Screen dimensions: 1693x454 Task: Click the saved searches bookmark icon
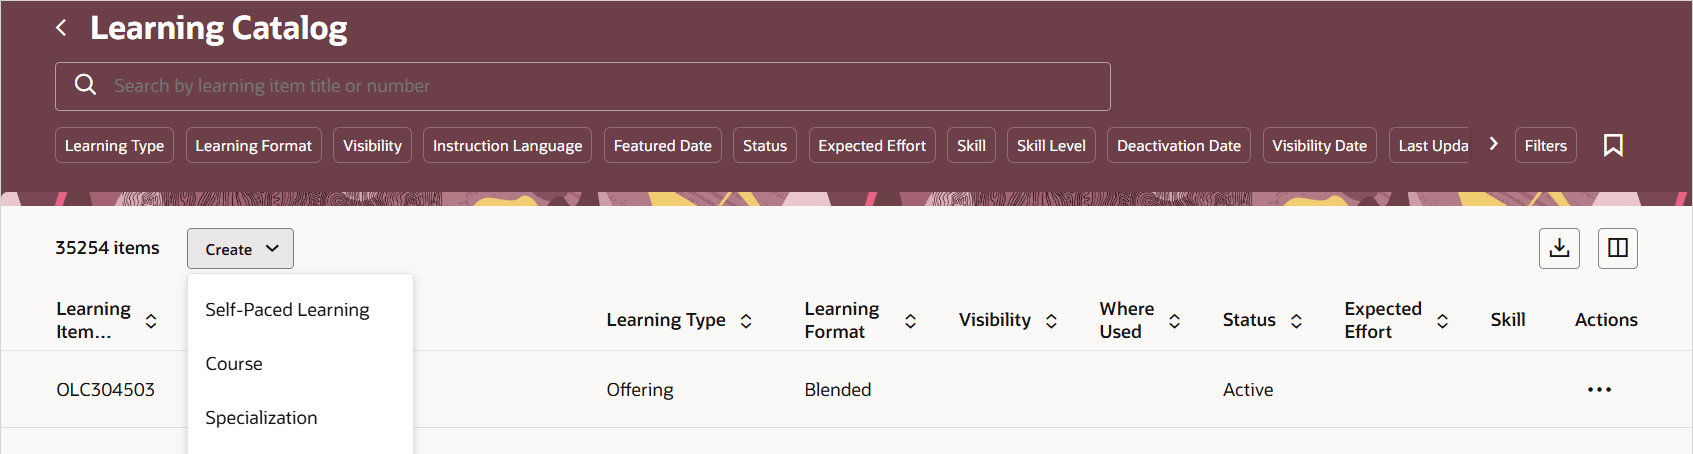pos(1612,145)
